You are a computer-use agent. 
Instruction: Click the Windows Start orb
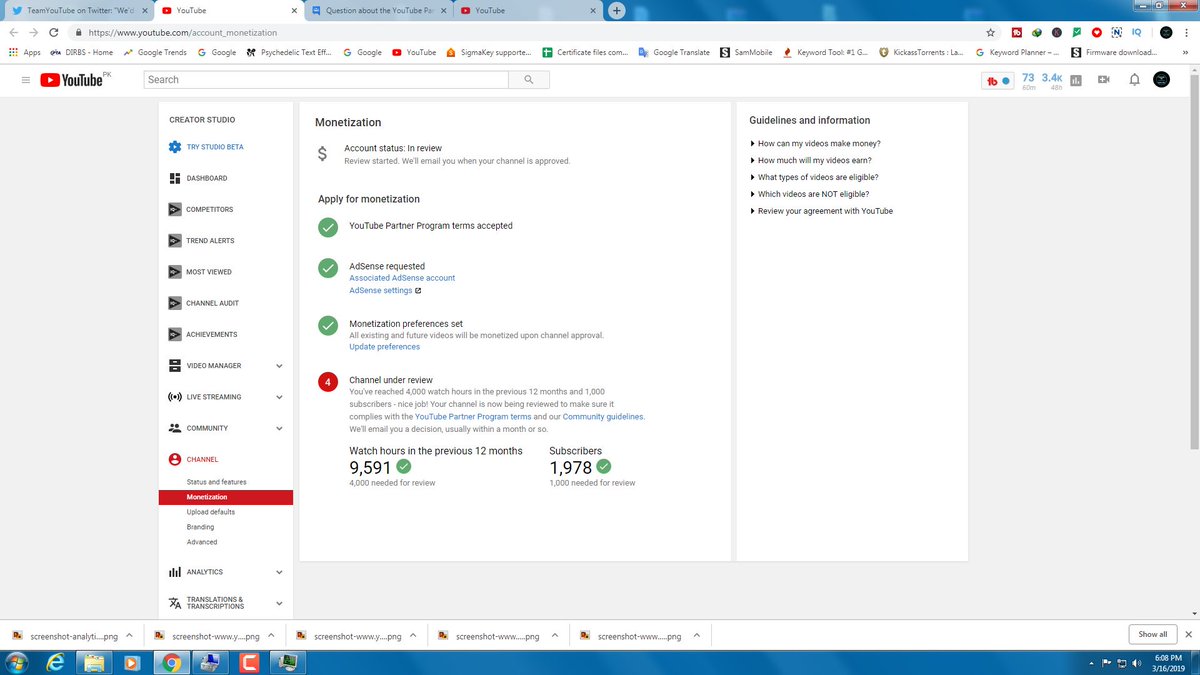(x=18, y=662)
